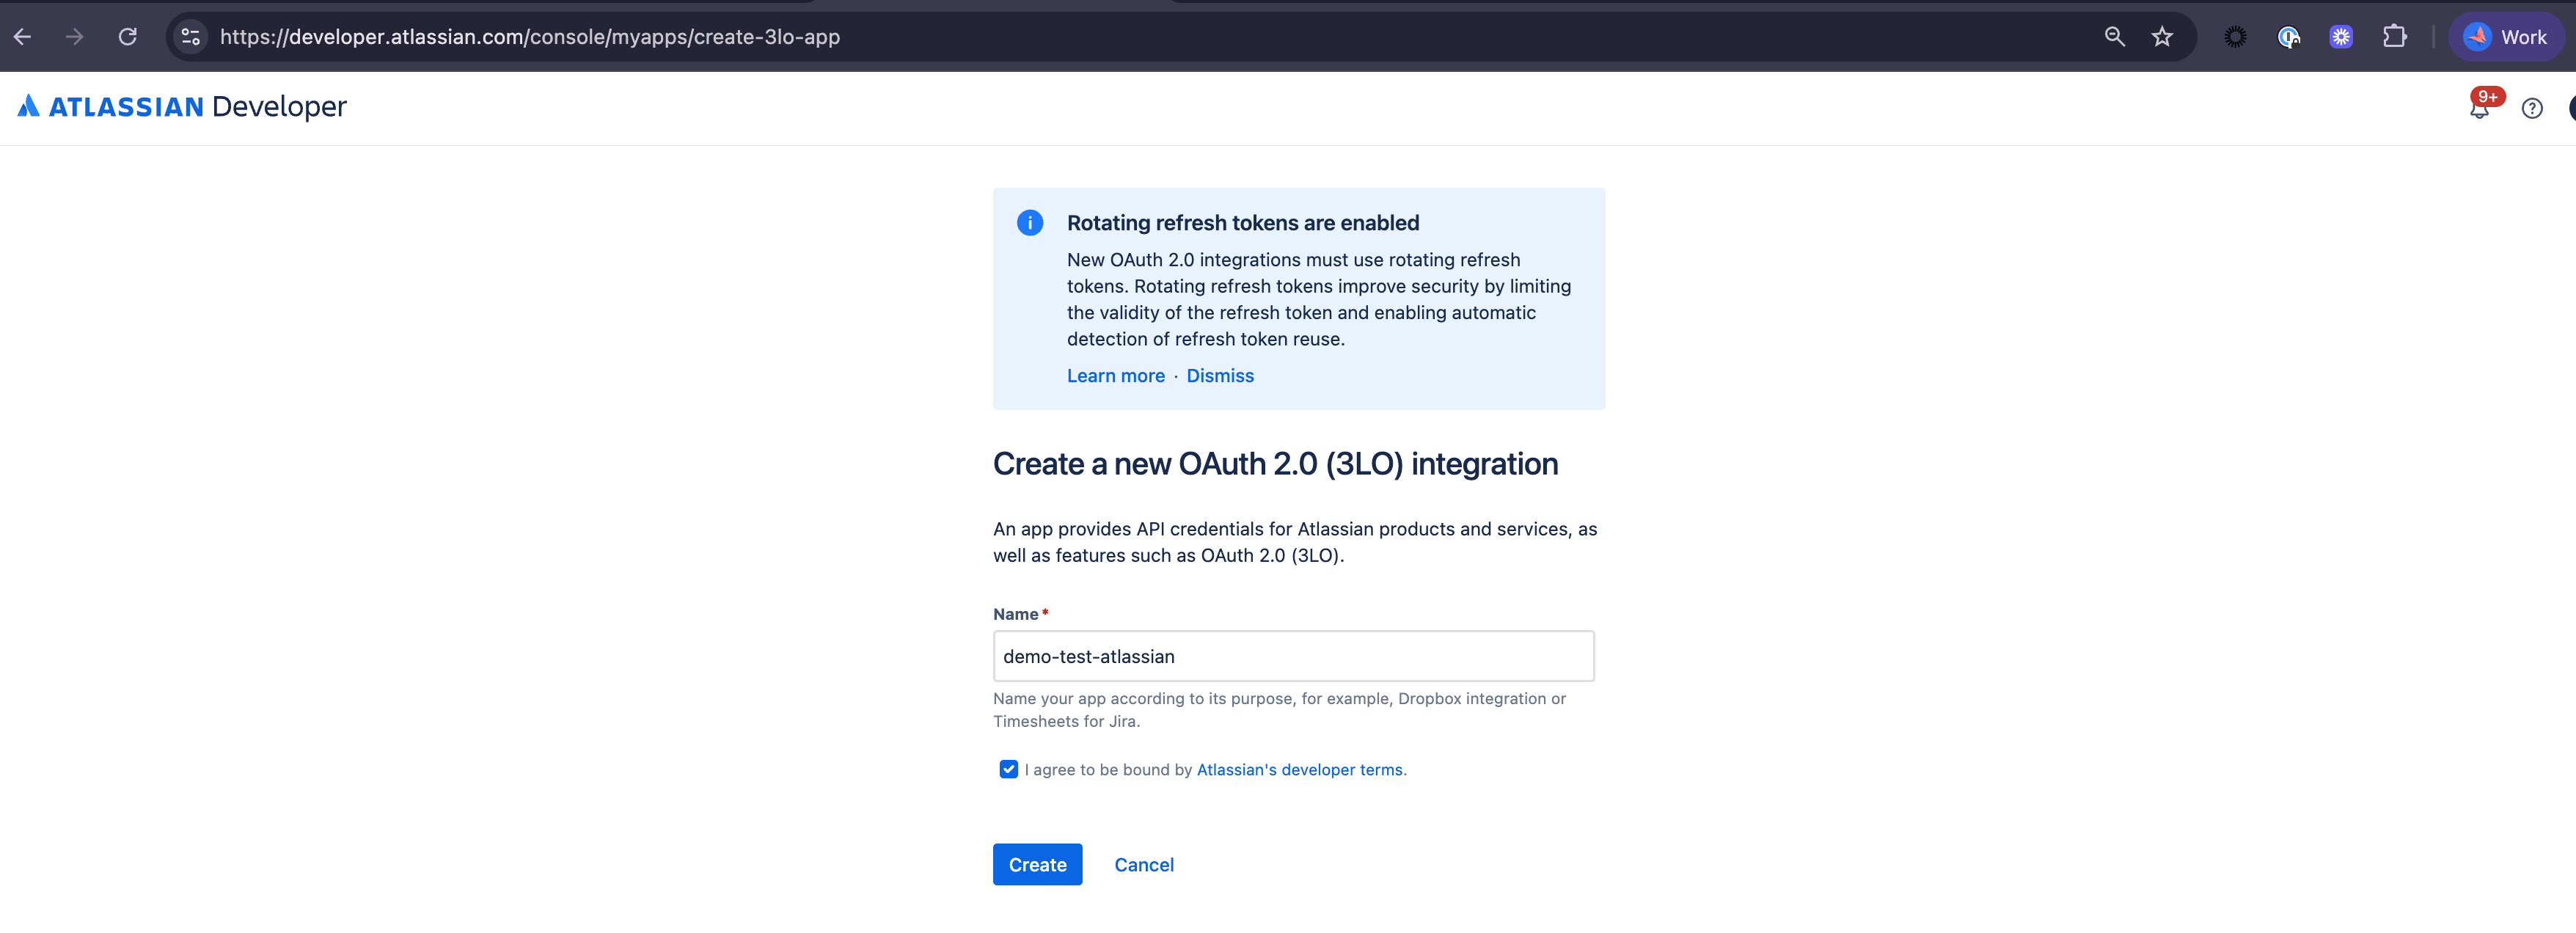Image resolution: width=2576 pixels, height=933 pixels.
Task: Go back with the browser back arrow
Action: pos(22,37)
